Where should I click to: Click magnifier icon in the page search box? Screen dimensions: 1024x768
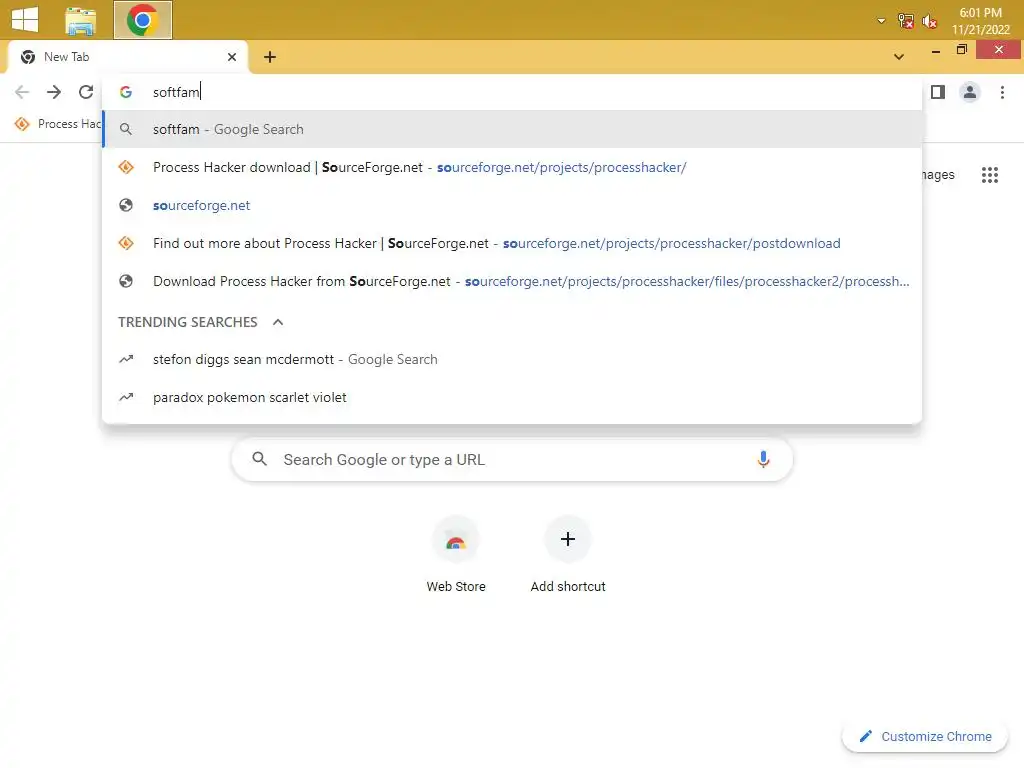[x=259, y=459]
